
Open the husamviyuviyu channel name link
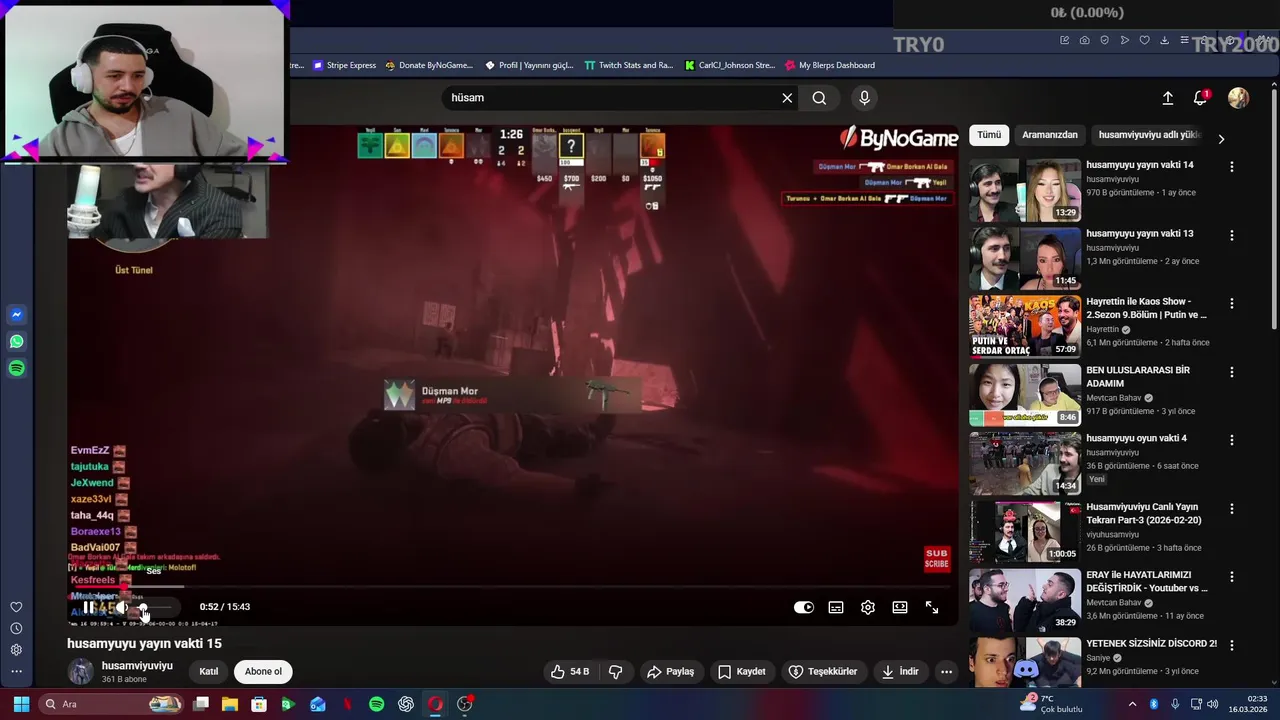[137, 665]
